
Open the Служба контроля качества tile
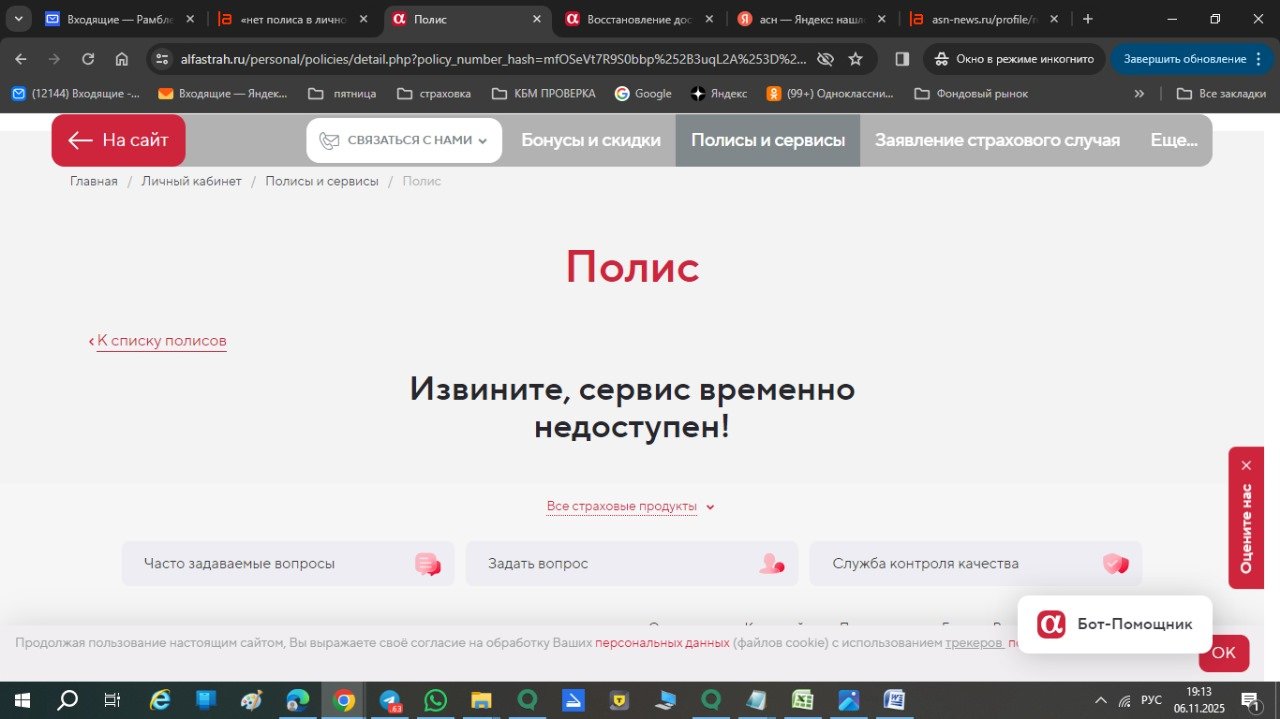pos(975,564)
